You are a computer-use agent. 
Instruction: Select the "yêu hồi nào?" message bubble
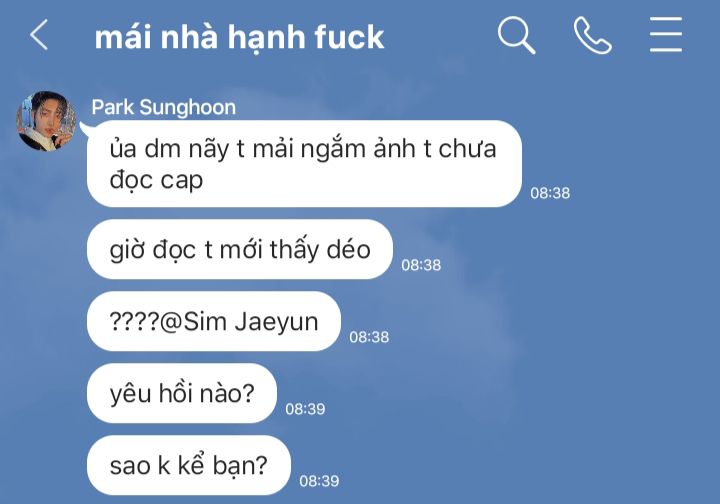pos(182,393)
